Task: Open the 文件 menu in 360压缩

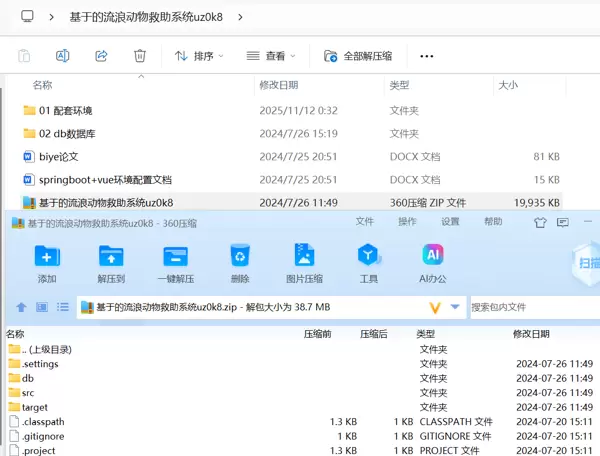Action: (365, 222)
